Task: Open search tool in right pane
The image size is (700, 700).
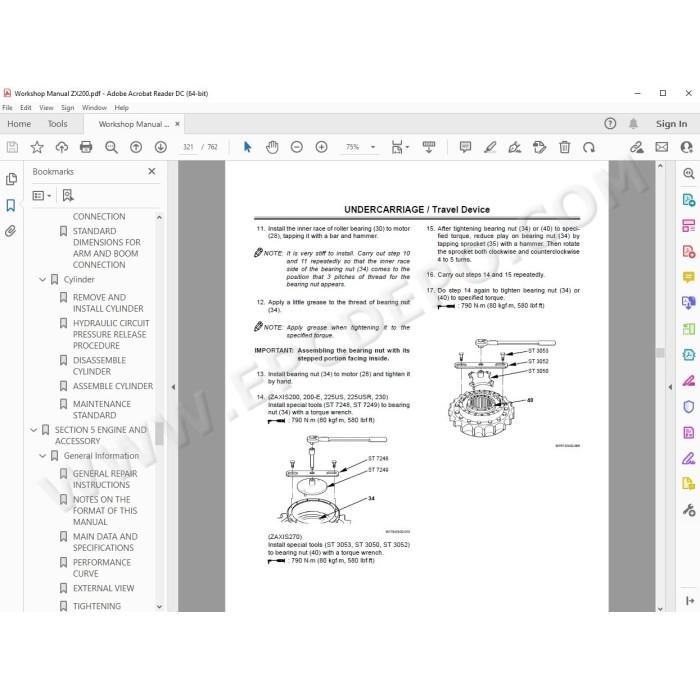Action: (x=689, y=173)
